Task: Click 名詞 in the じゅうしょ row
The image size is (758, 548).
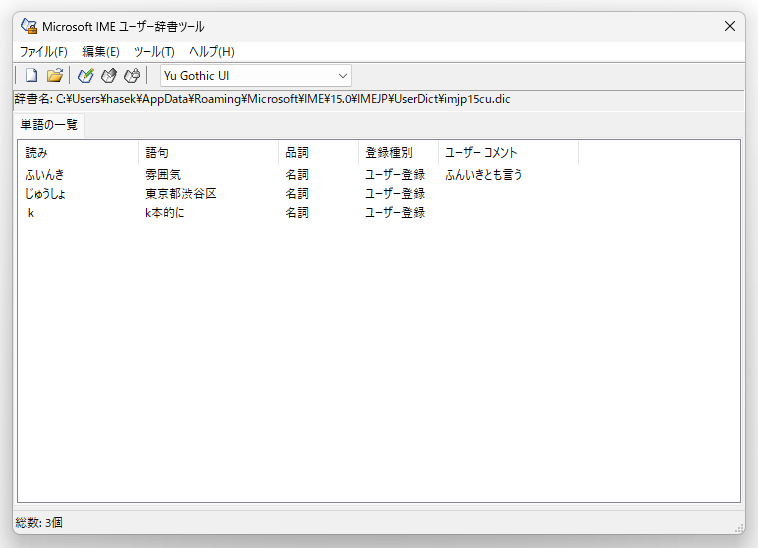Action: pyautogui.click(x=297, y=194)
